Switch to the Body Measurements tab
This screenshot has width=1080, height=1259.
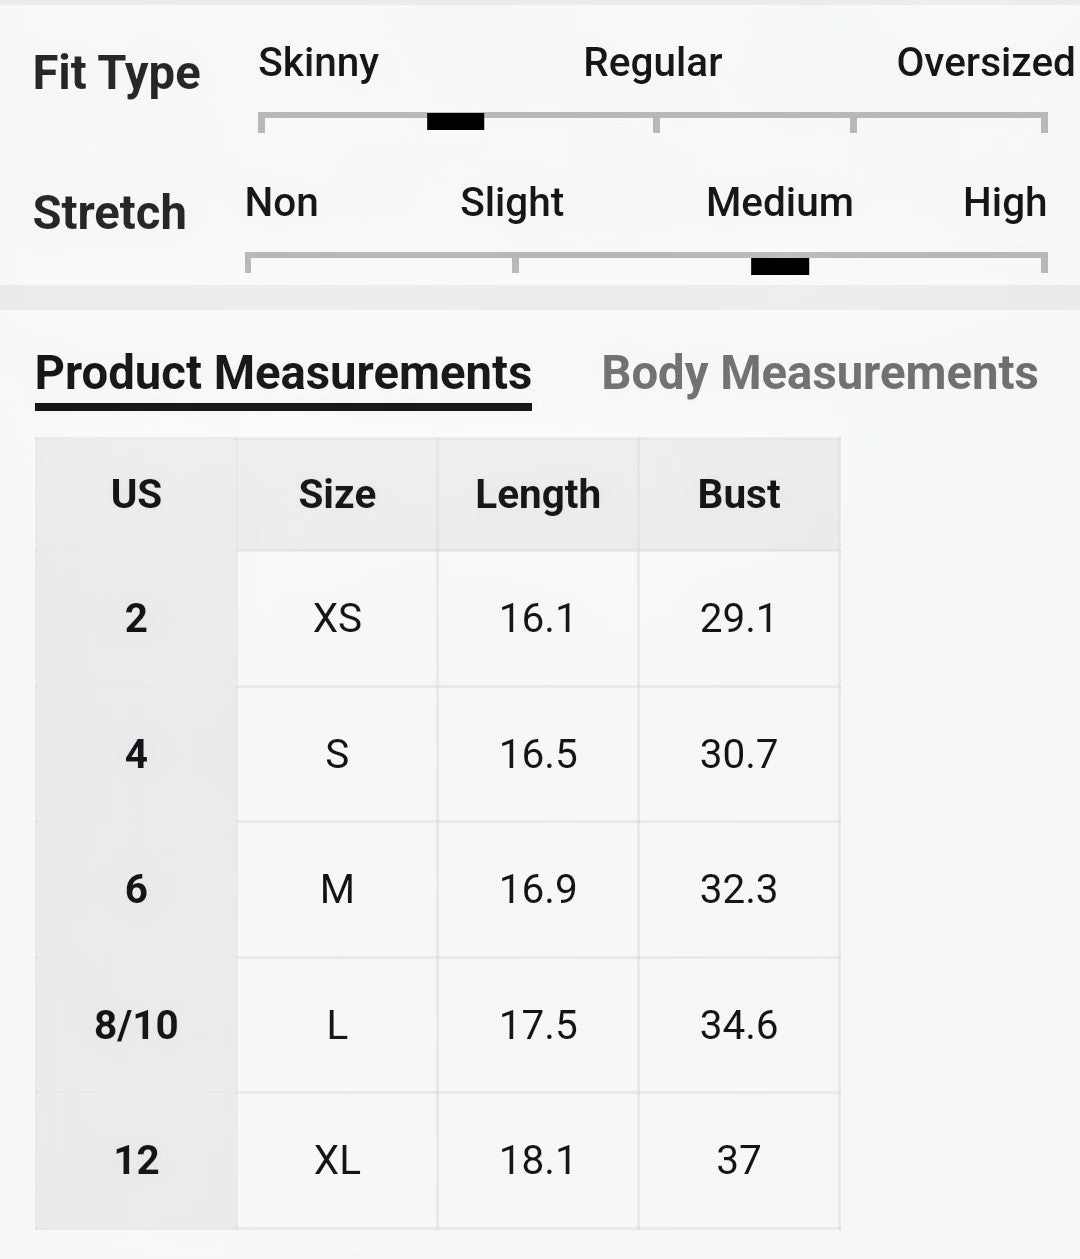pos(819,373)
